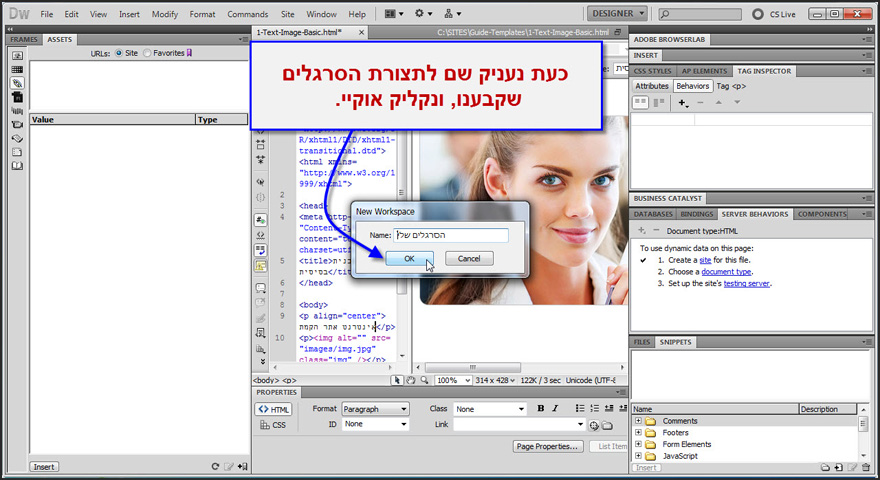Image resolution: width=880 pixels, height=480 pixels.
Task: Open the Class dropdown in Properties
Action: tap(490, 409)
